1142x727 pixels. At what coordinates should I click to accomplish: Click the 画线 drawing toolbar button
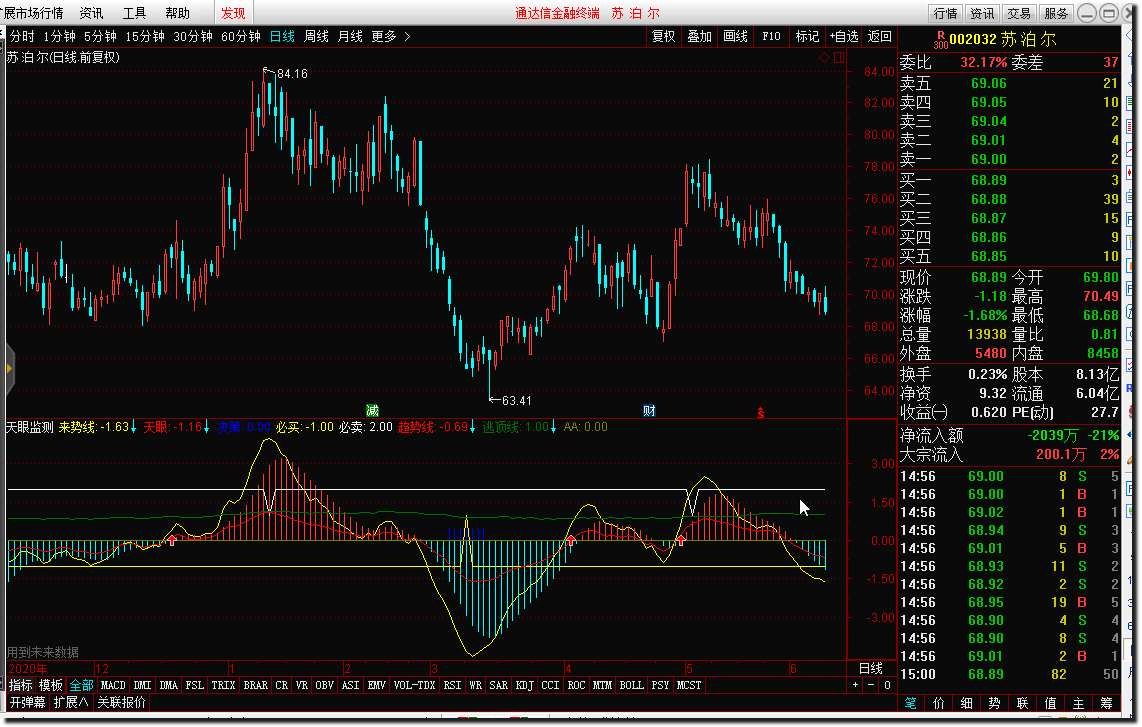(736, 36)
